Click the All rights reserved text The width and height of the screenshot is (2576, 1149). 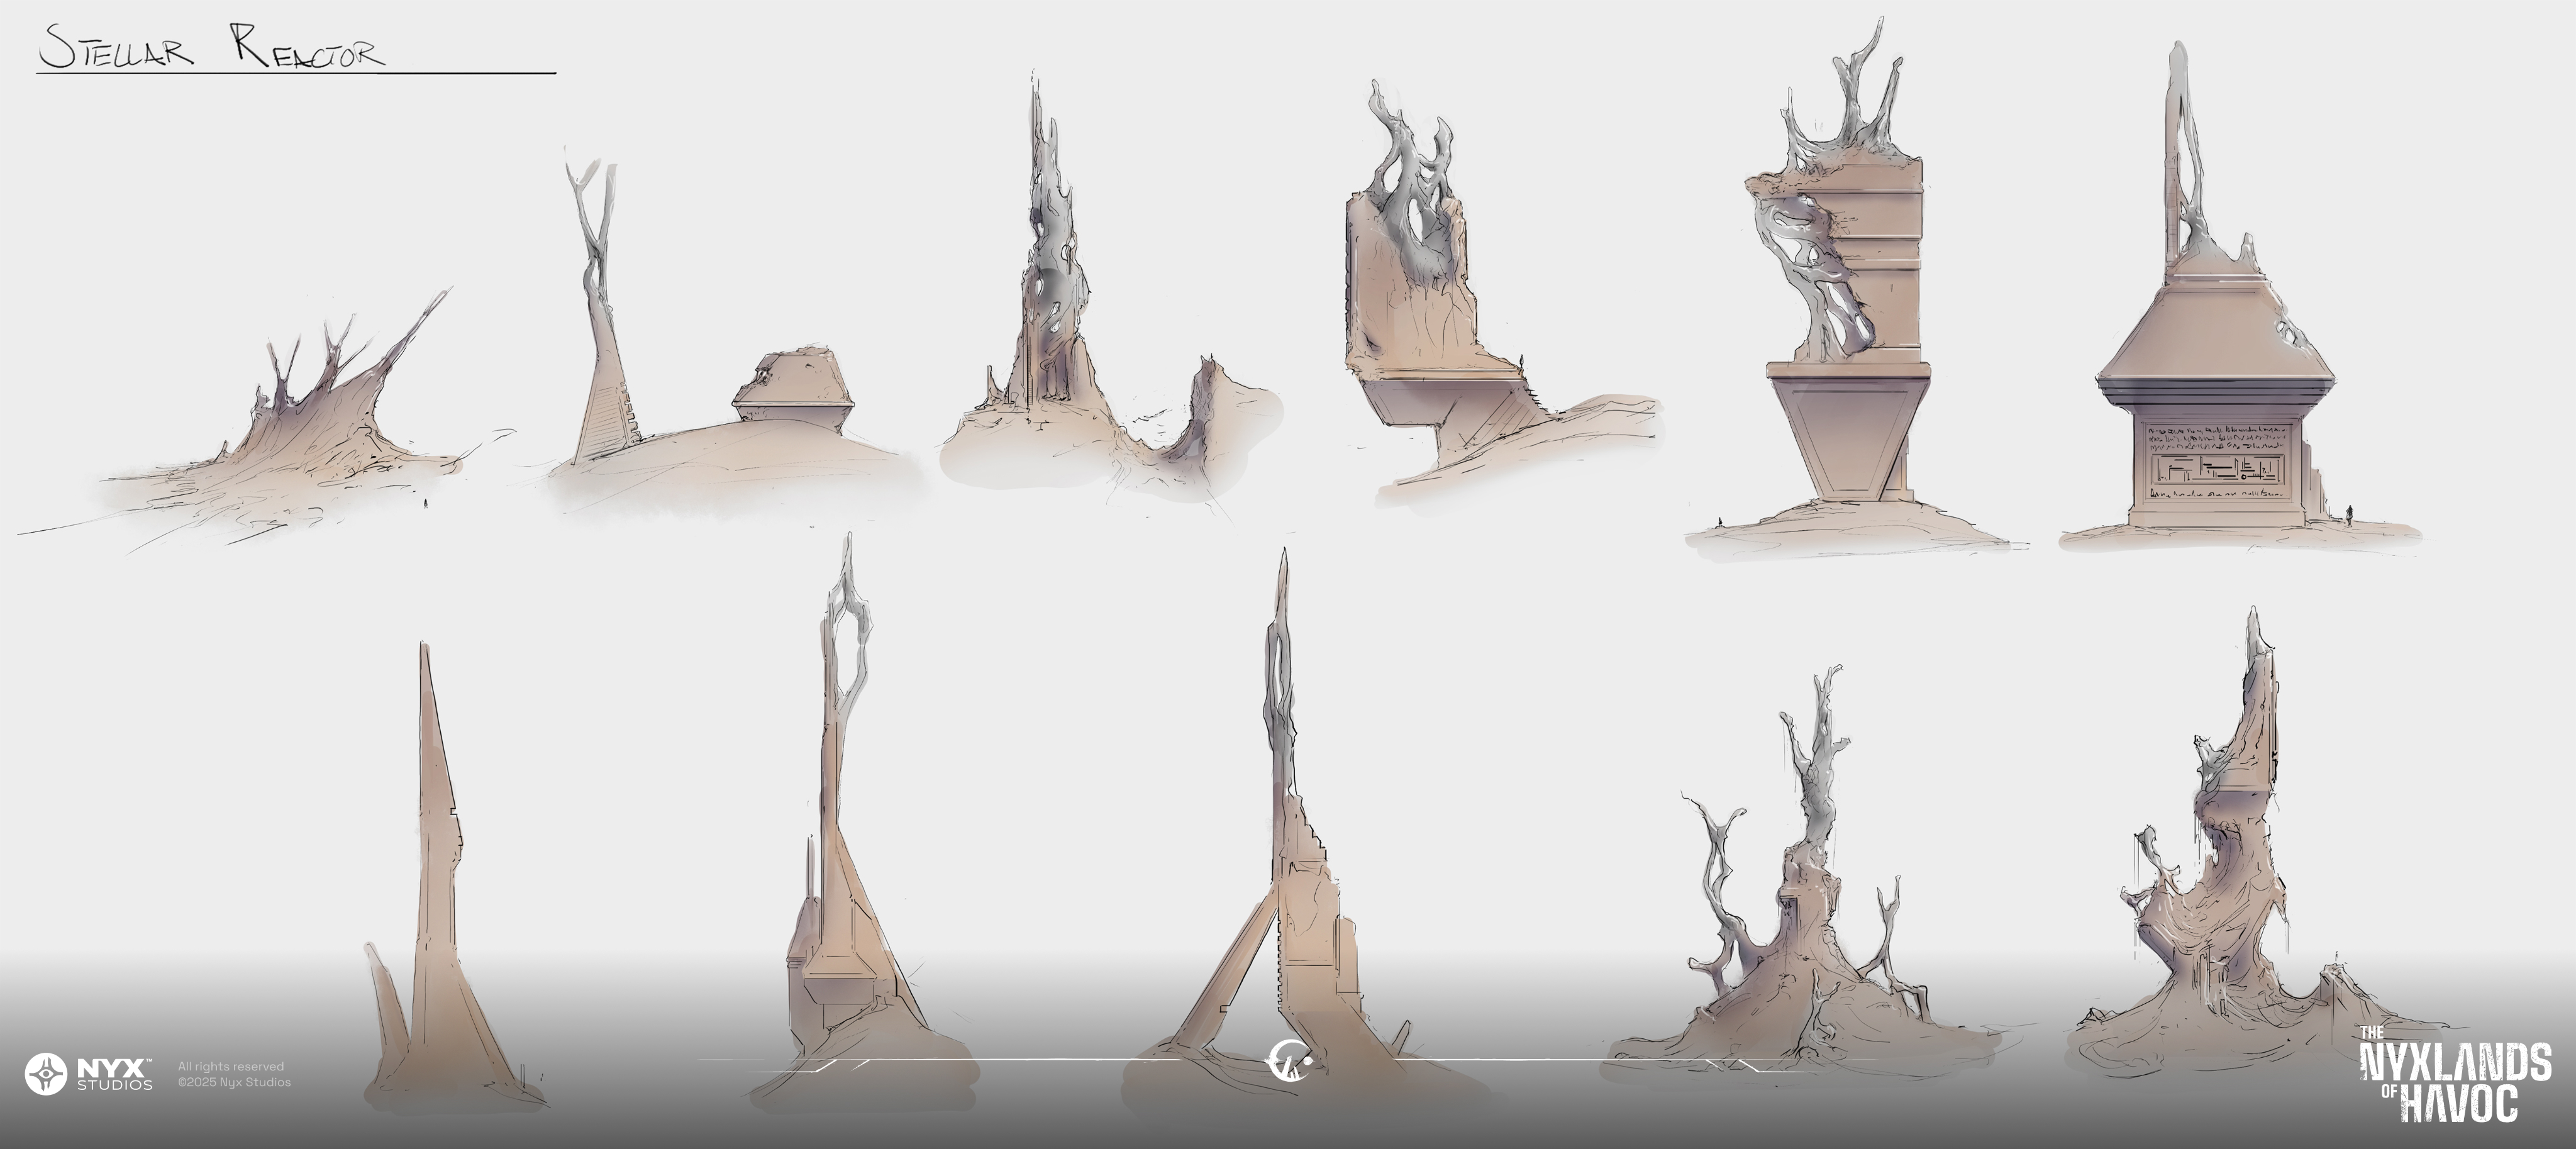(231, 1066)
